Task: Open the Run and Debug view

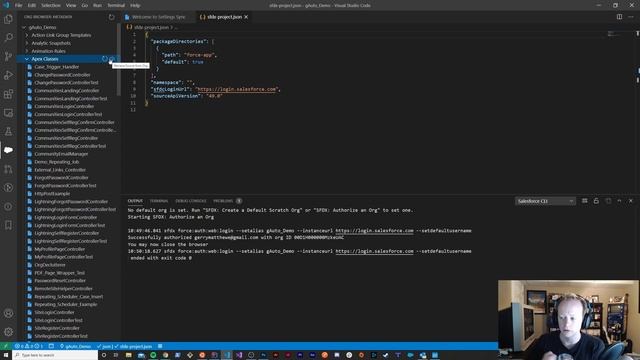Action: click(x=8, y=75)
